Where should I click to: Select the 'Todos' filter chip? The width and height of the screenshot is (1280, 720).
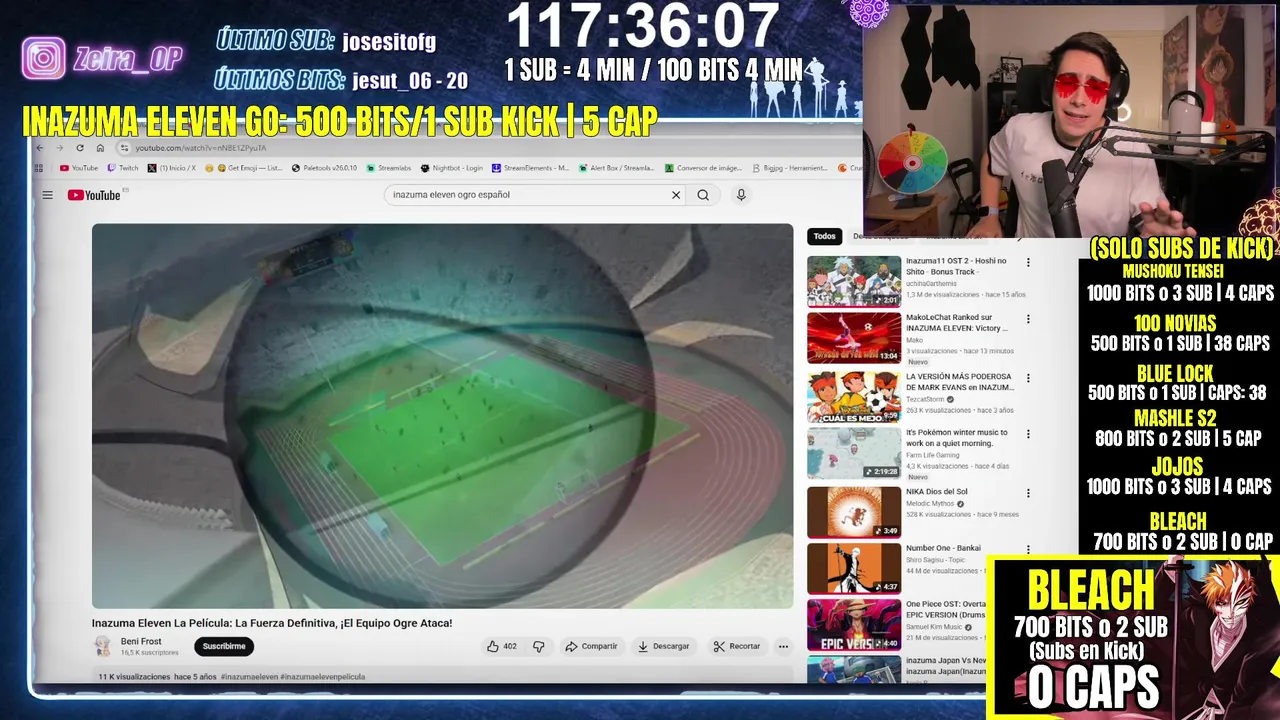coord(824,236)
